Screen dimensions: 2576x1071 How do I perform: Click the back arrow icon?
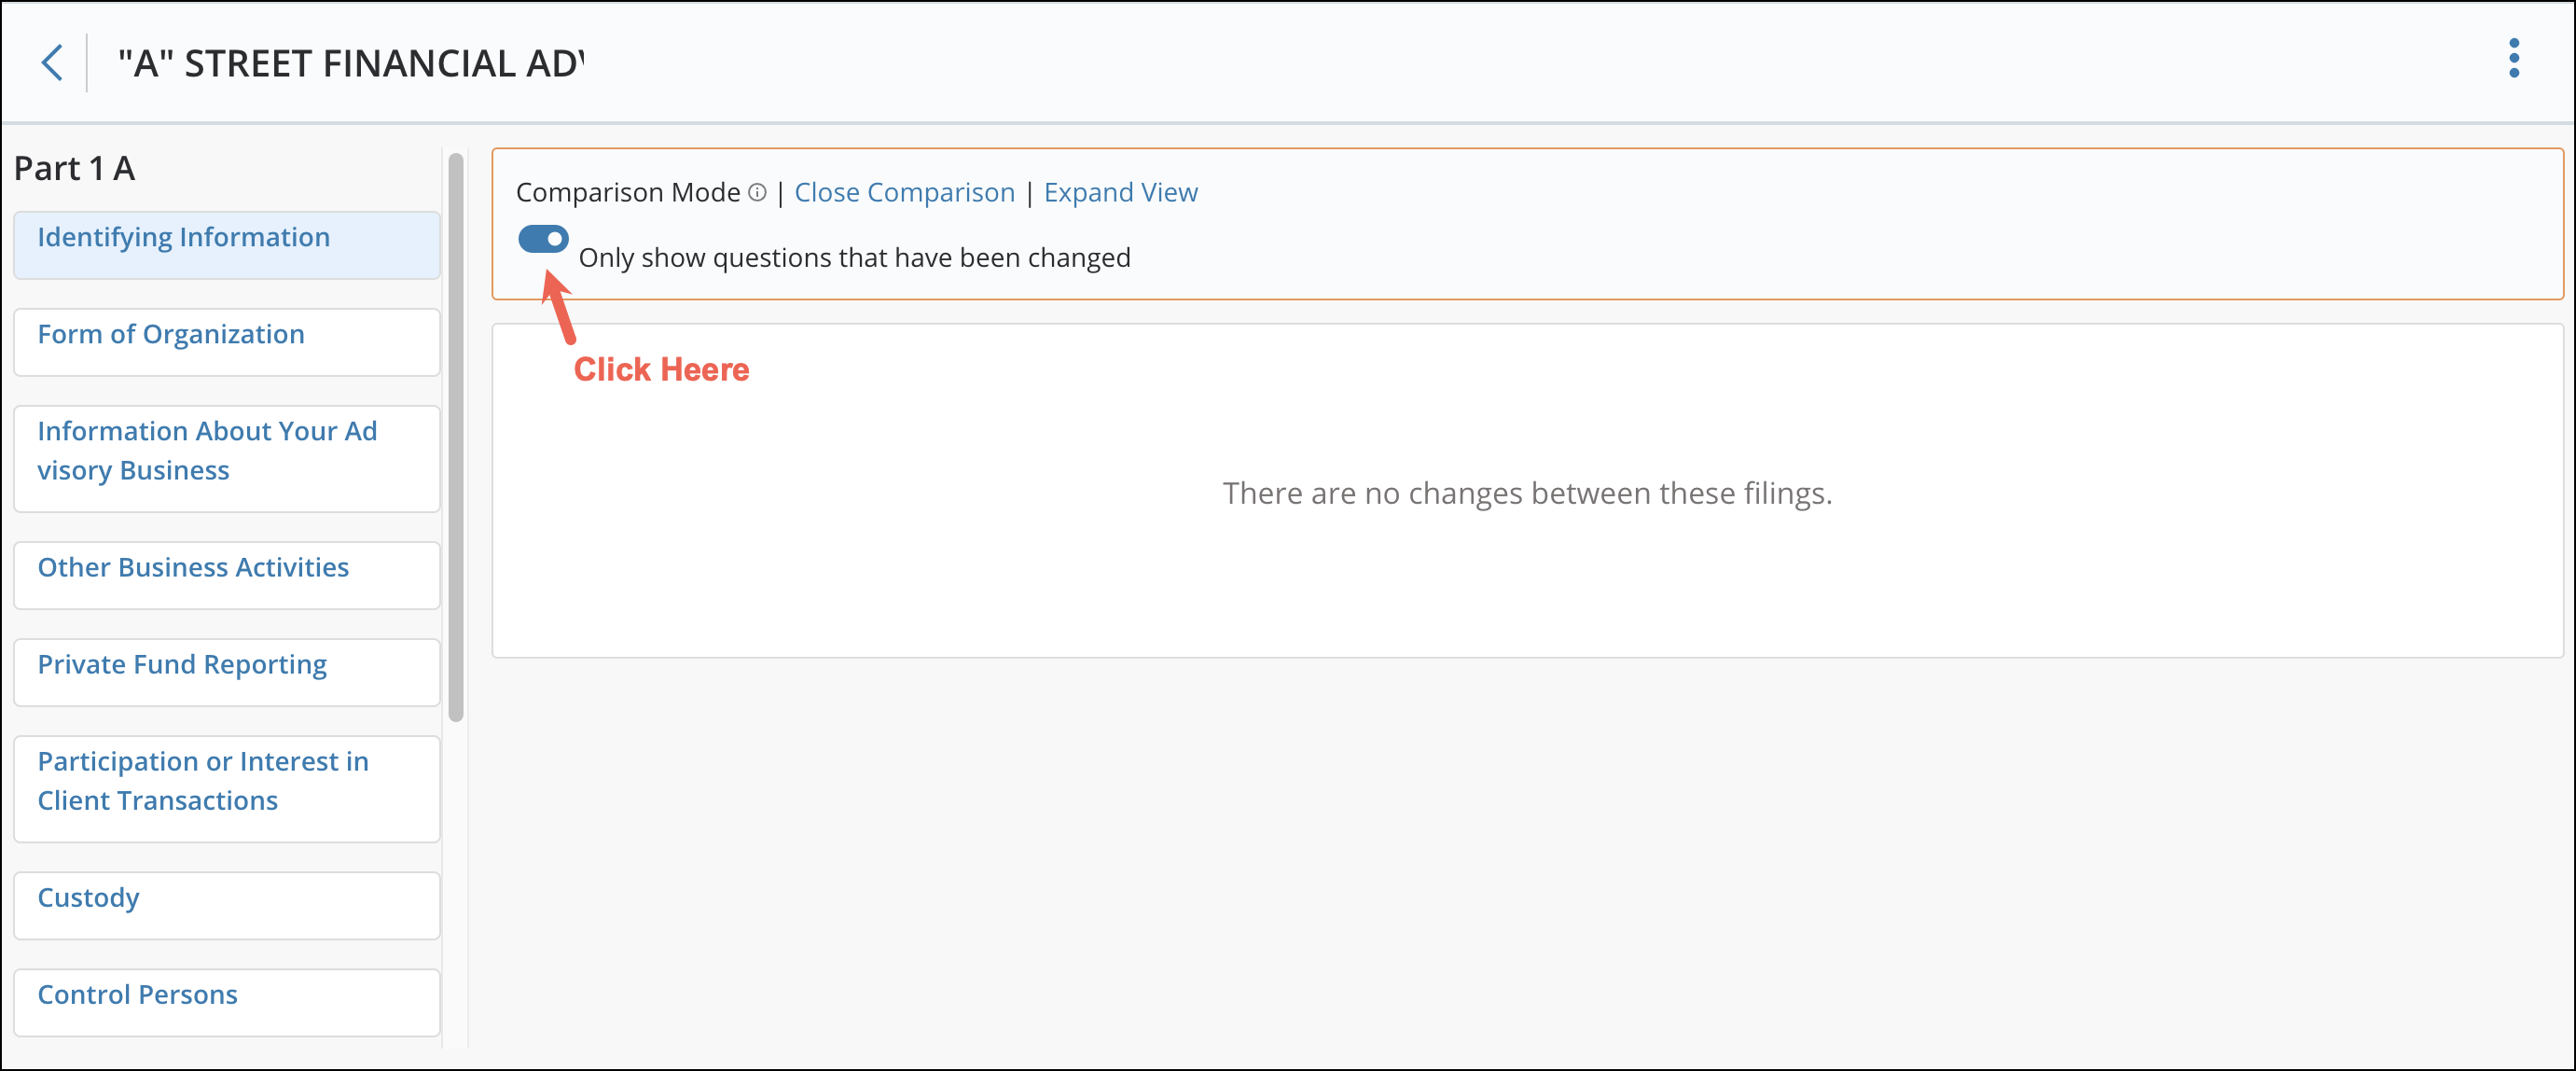coord(52,62)
